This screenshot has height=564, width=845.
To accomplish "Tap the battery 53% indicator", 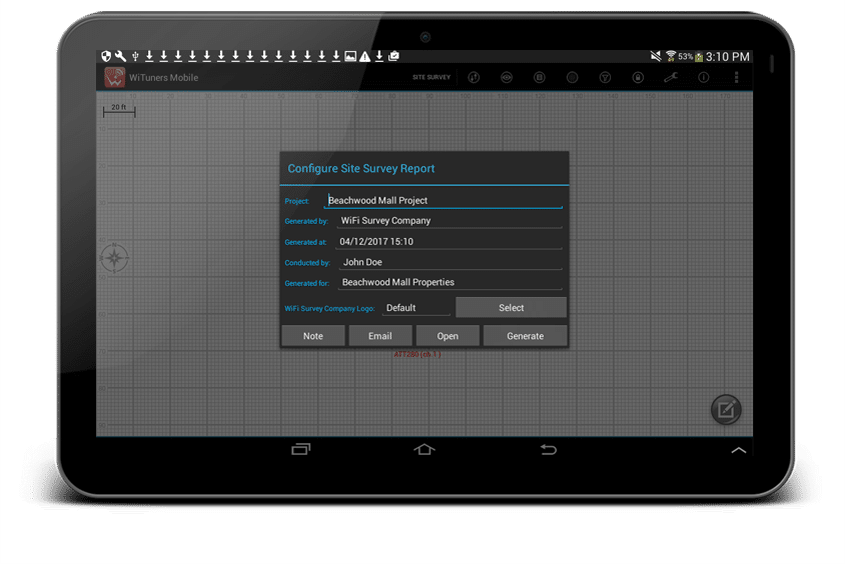I will (691, 57).
